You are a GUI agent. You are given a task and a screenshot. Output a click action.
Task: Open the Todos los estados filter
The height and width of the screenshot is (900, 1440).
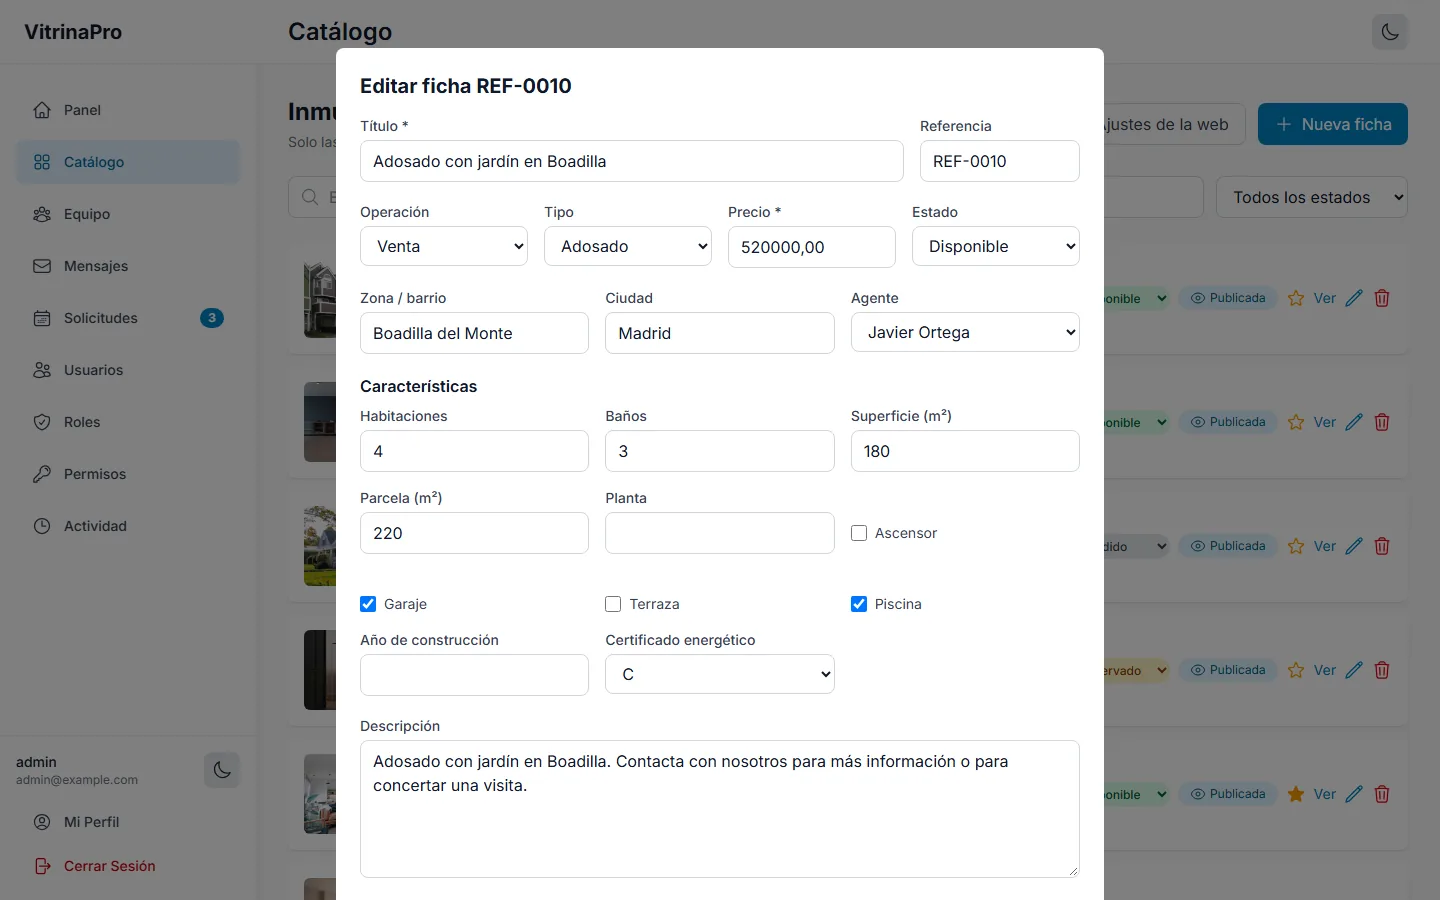[x=1312, y=197]
